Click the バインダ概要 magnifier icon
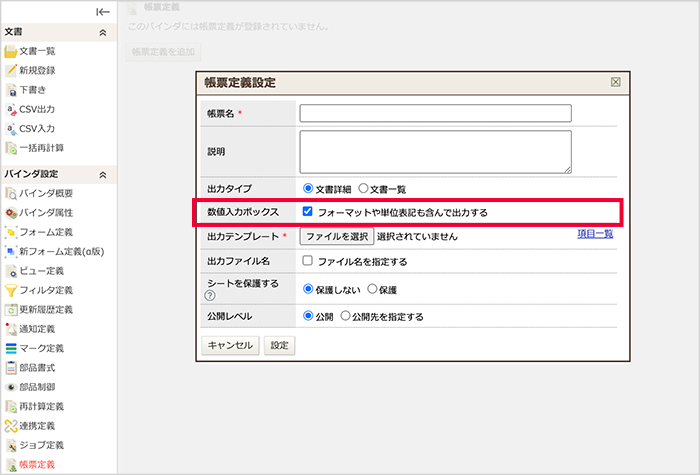Screen dimensions: 700x475 pyautogui.click(x=11, y=193)
